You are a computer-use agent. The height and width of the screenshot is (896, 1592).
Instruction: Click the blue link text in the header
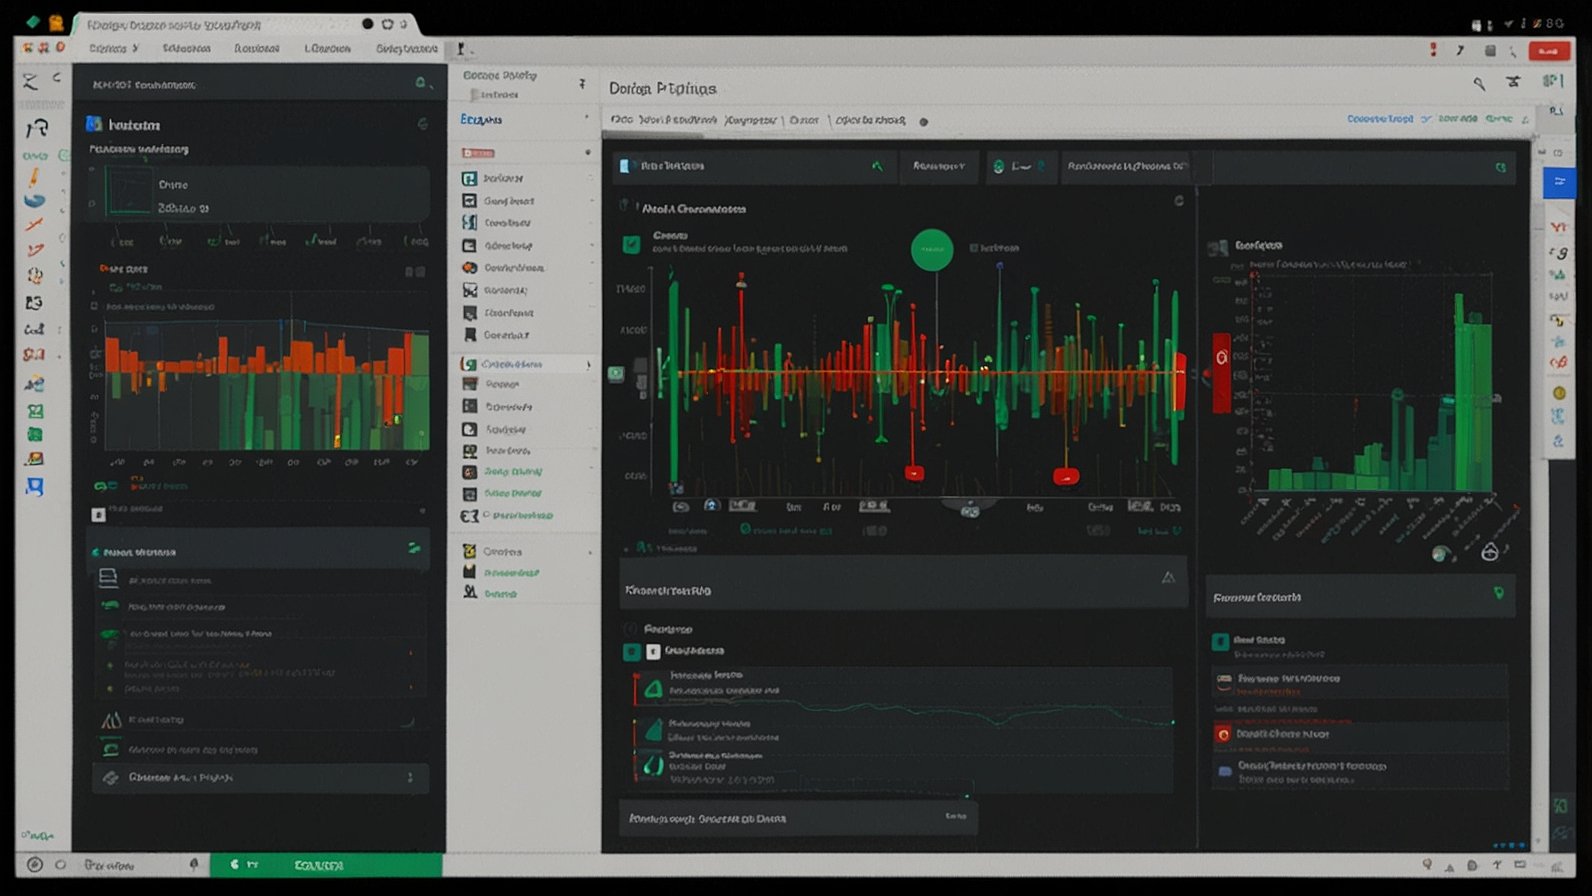click(x=1379, y=119)
